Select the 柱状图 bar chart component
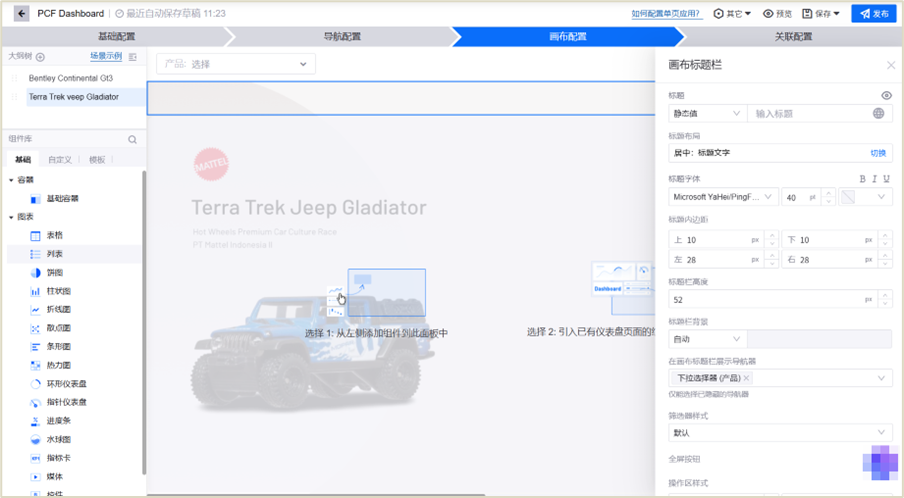Viewport: 904px width, 498px height. pos(58,291)
